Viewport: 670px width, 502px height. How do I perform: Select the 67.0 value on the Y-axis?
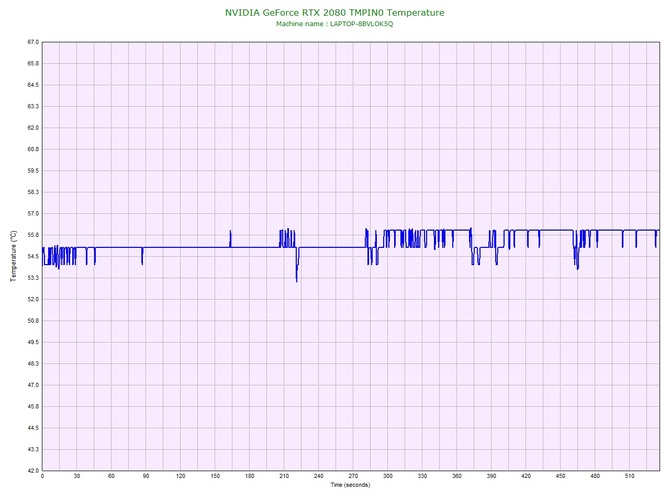click(32, 43)
